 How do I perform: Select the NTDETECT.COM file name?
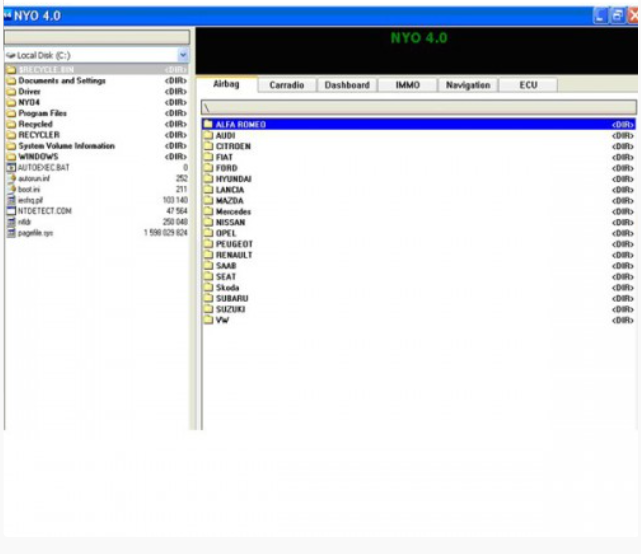click(45, 211)
